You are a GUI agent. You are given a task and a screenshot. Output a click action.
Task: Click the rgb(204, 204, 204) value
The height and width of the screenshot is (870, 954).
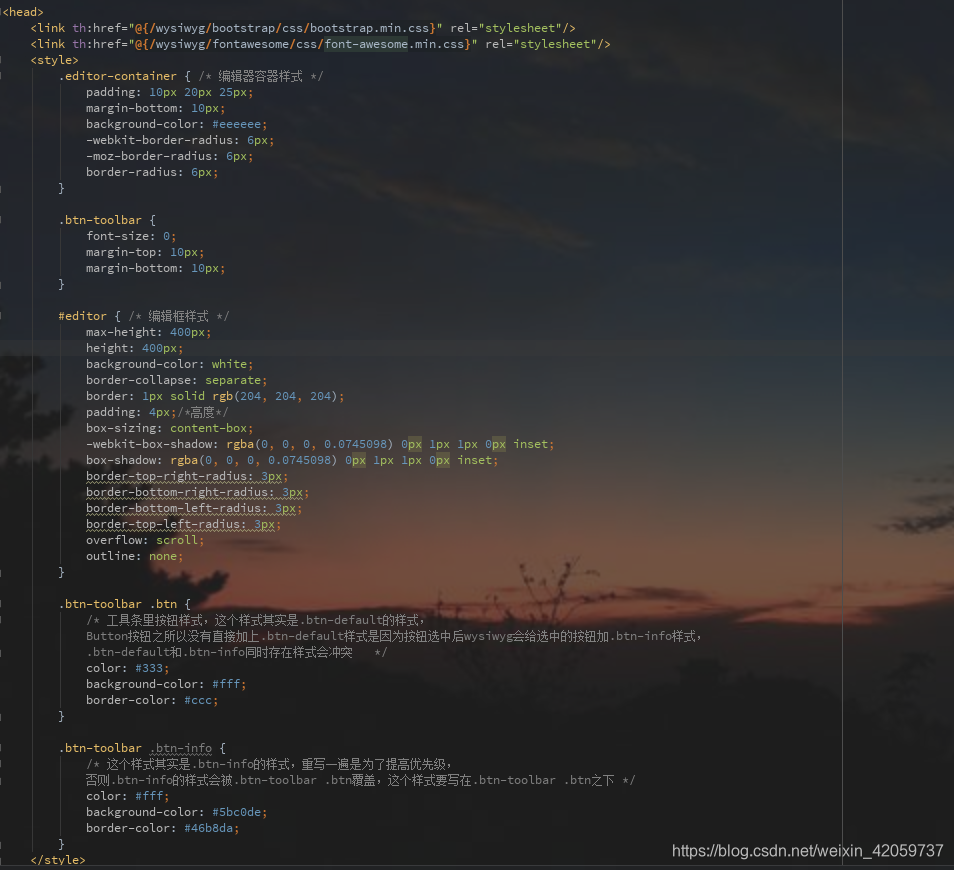tap(275, 396)
